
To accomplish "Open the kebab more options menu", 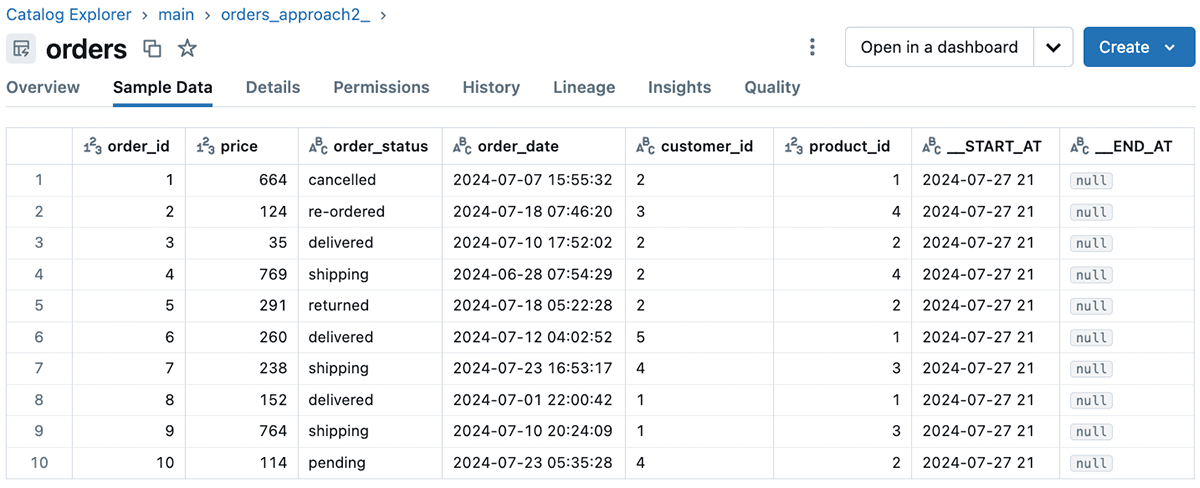I will tap(812, 47).
